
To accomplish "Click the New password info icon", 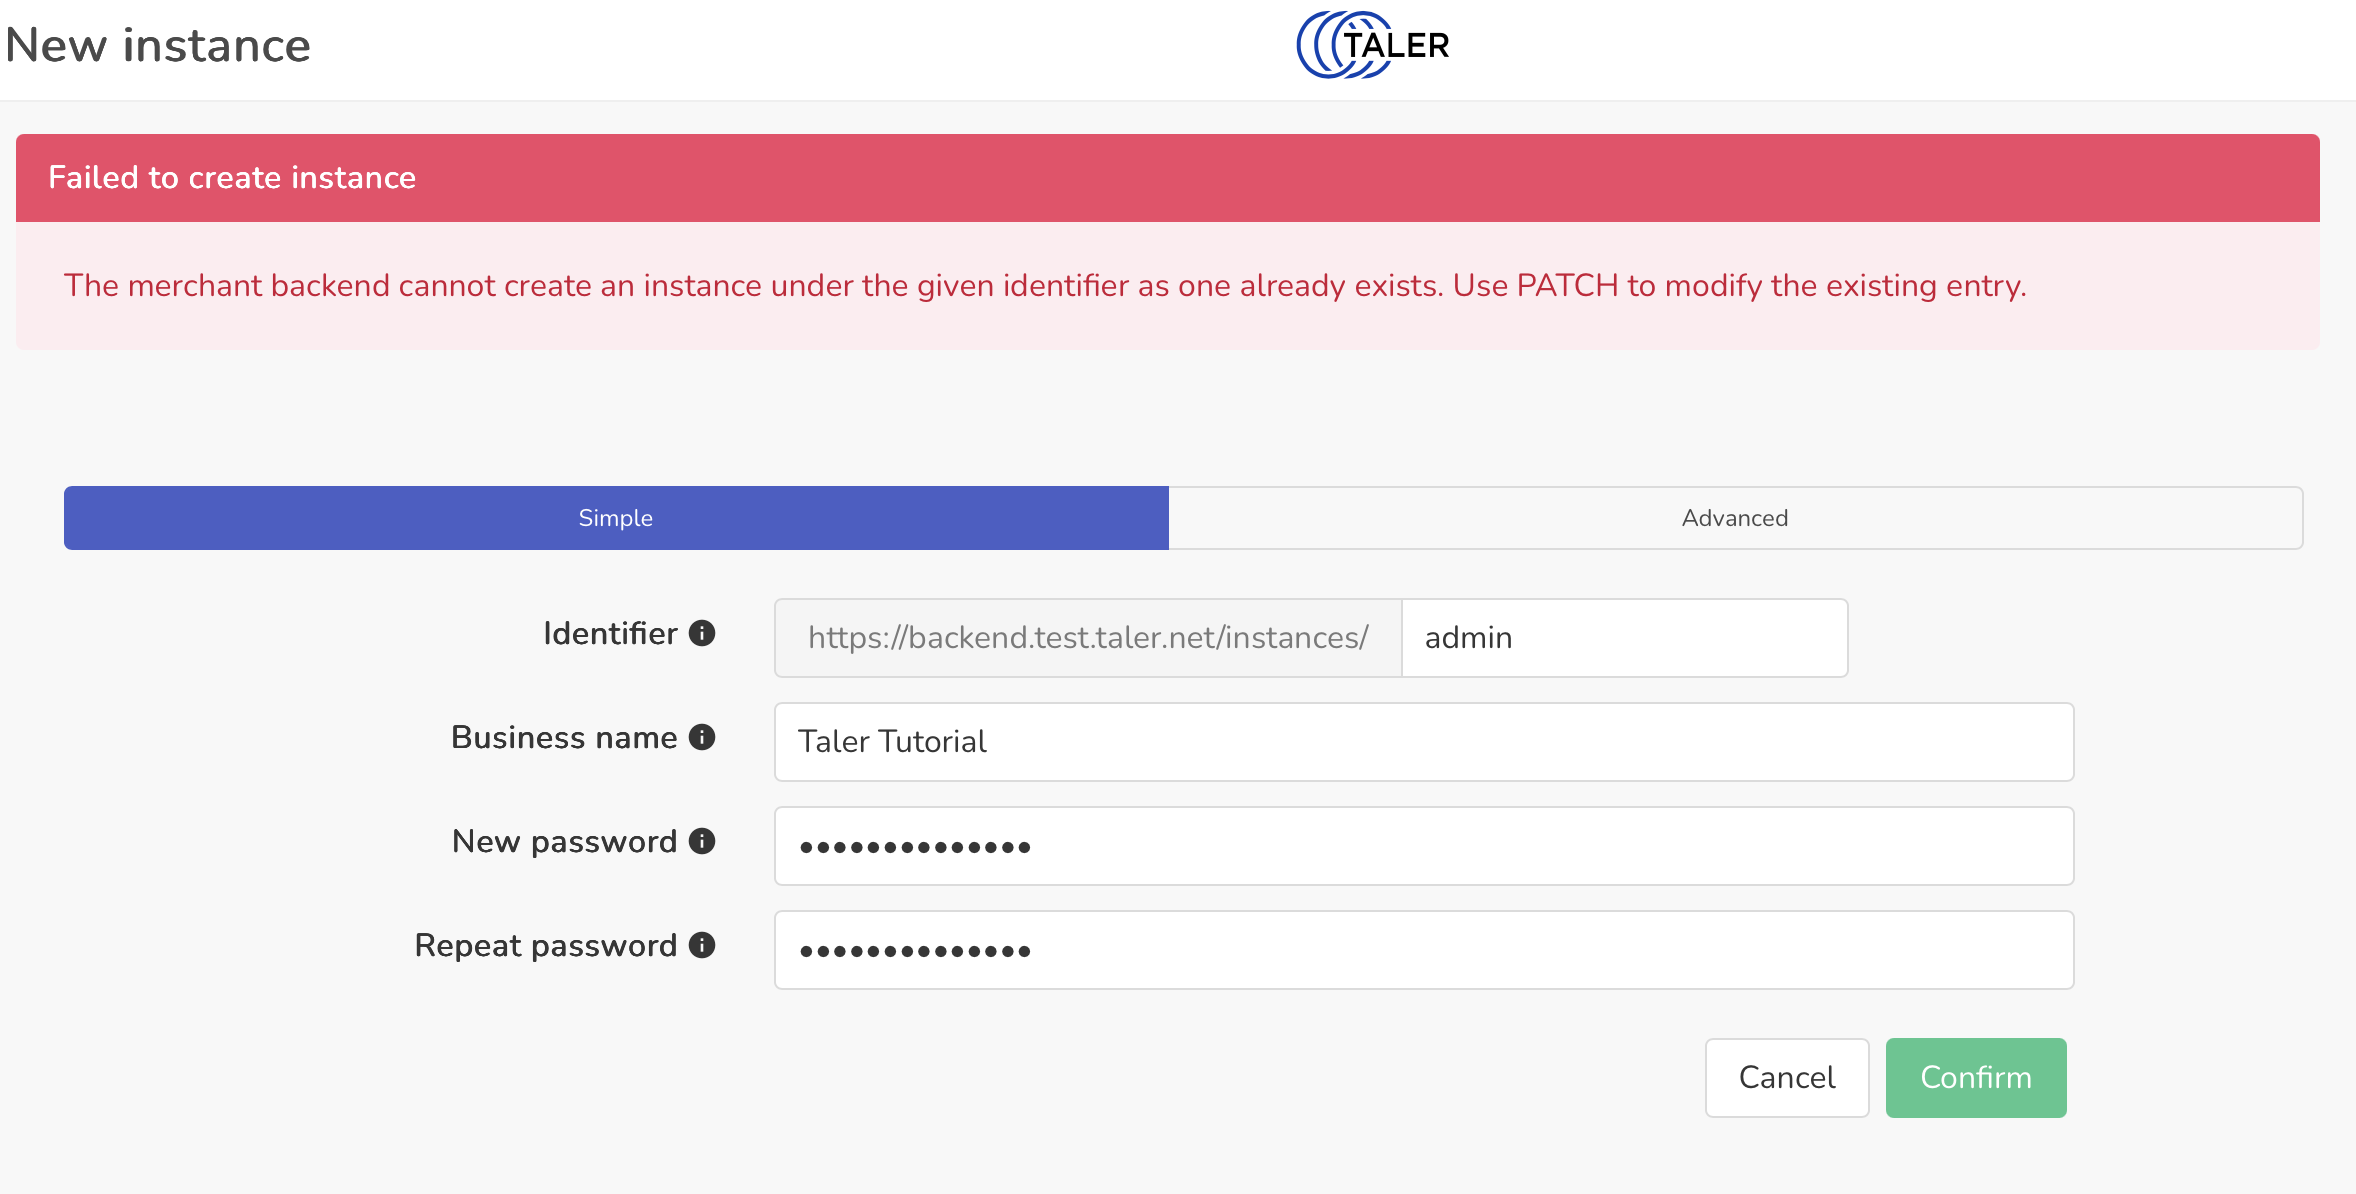I will tap(702, 841).
